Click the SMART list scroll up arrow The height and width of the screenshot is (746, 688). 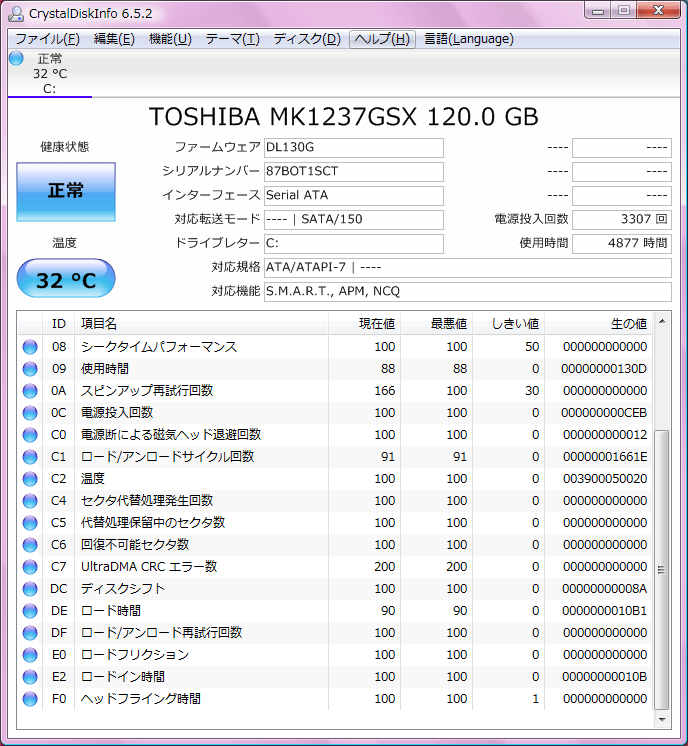(x=662, y=322)
